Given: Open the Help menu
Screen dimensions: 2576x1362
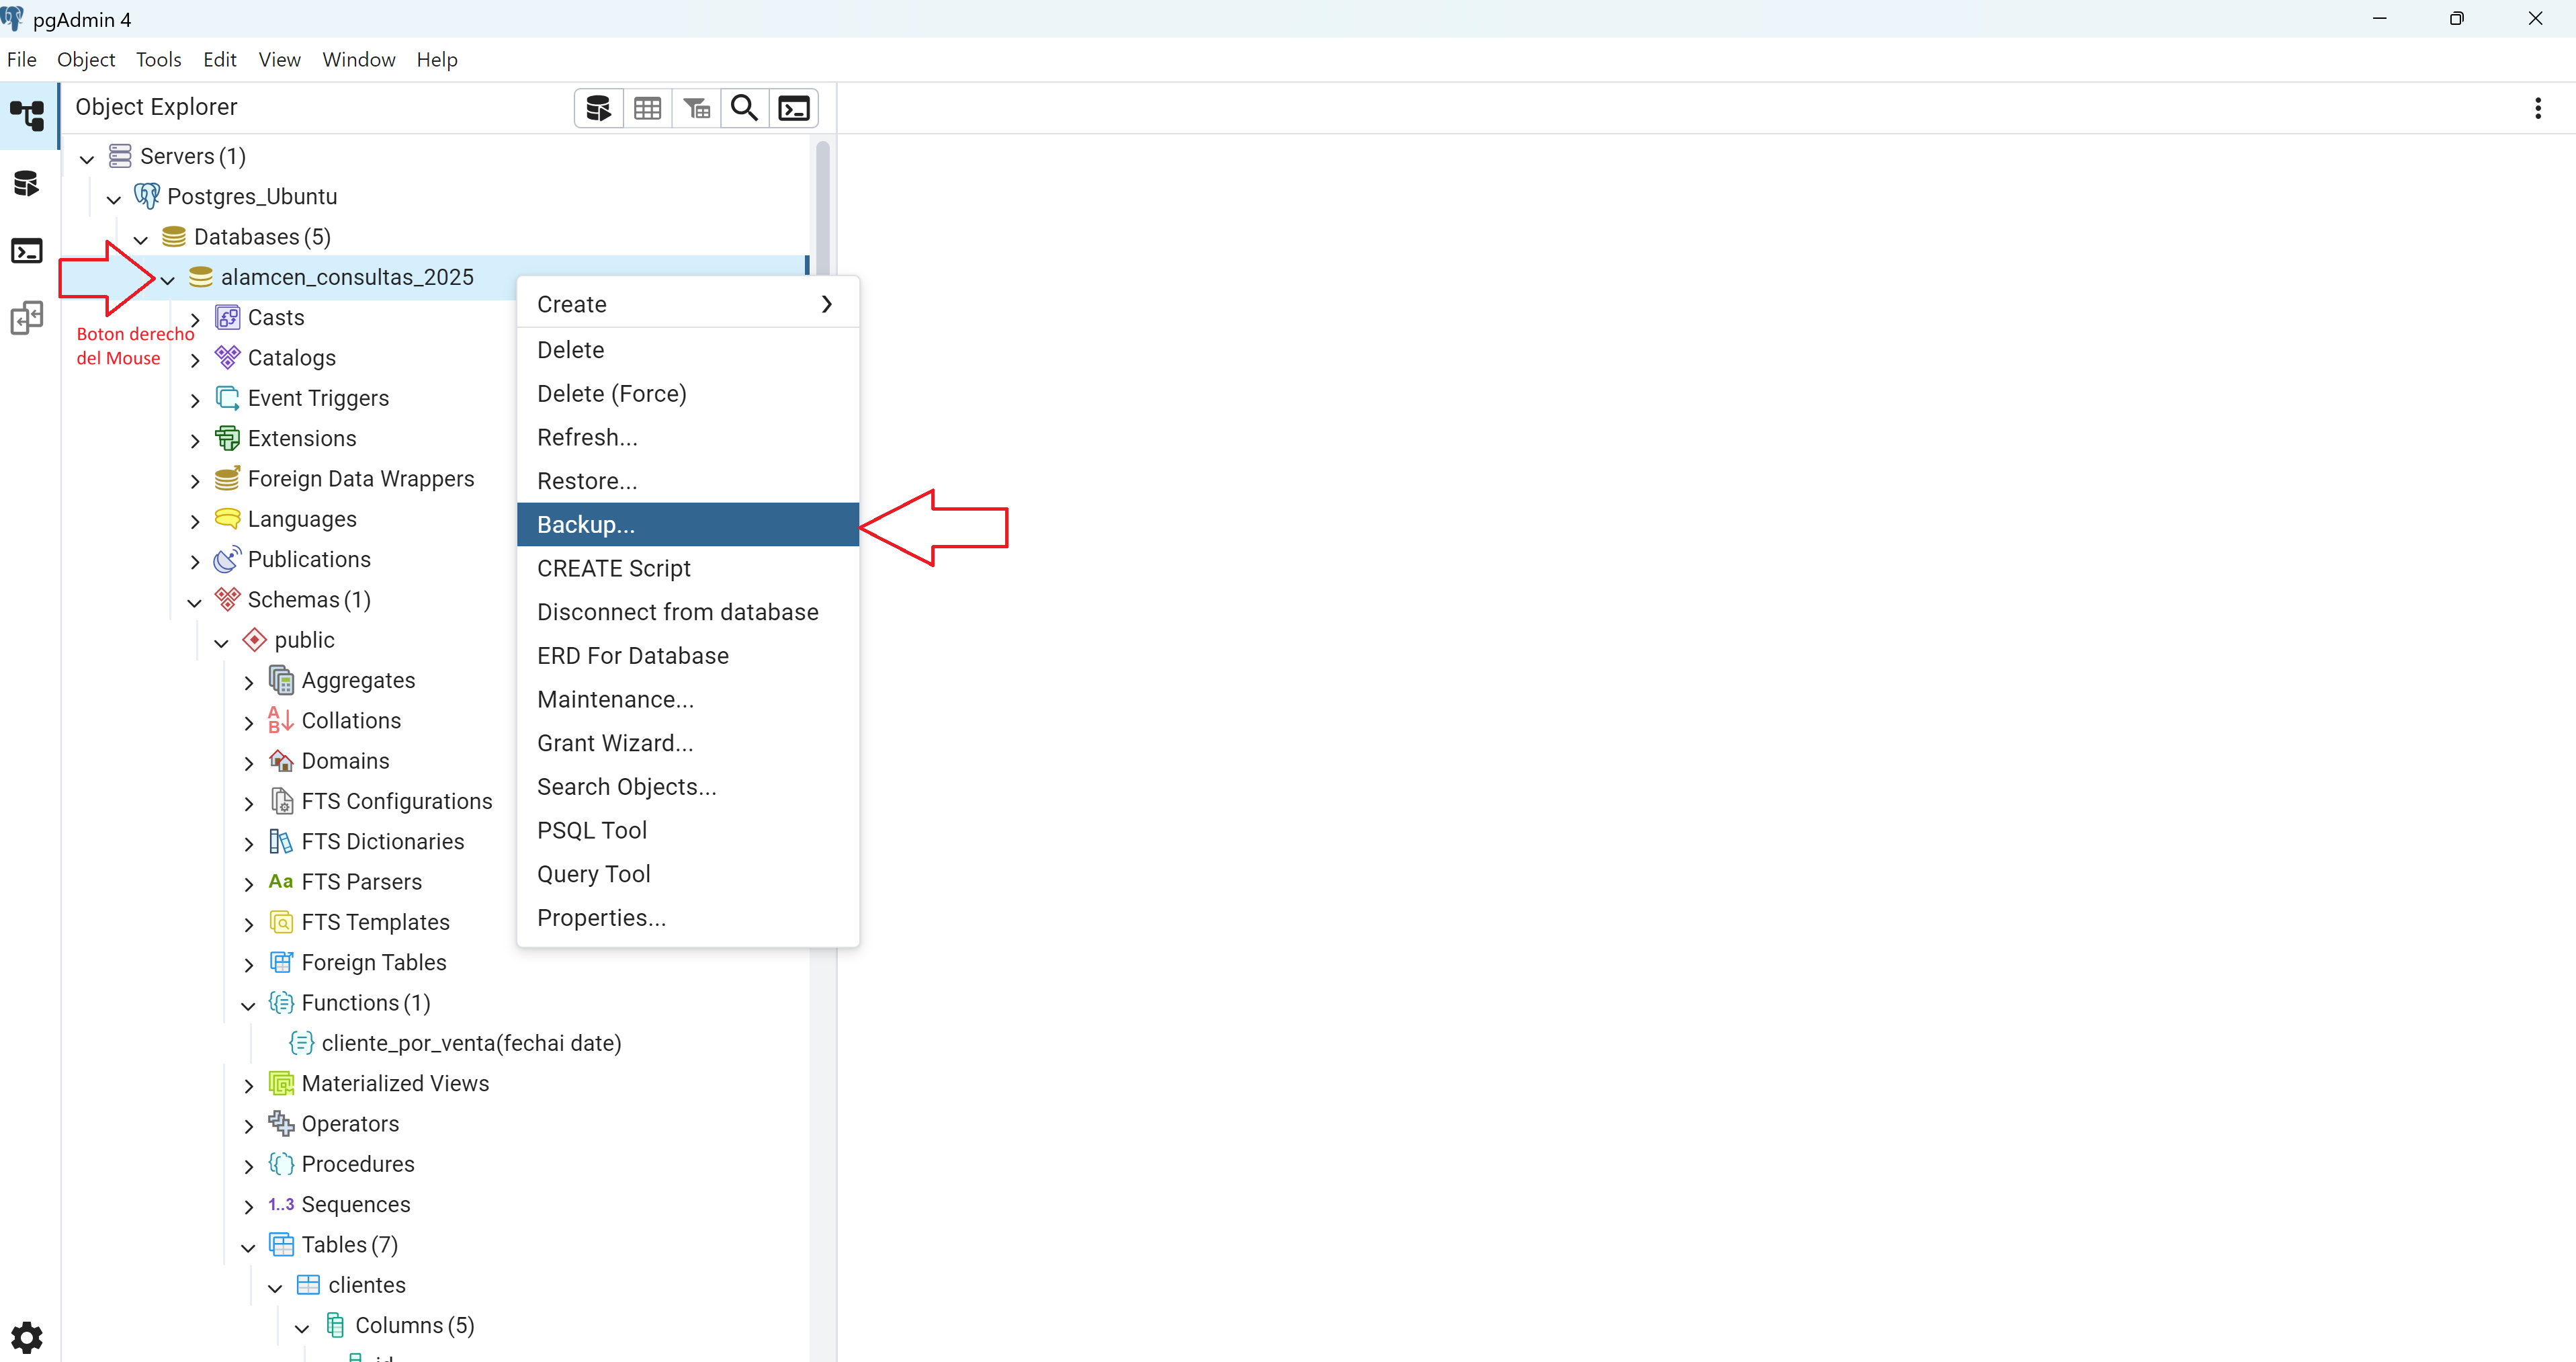Looking at the screenshot, I should pos(437,60).
